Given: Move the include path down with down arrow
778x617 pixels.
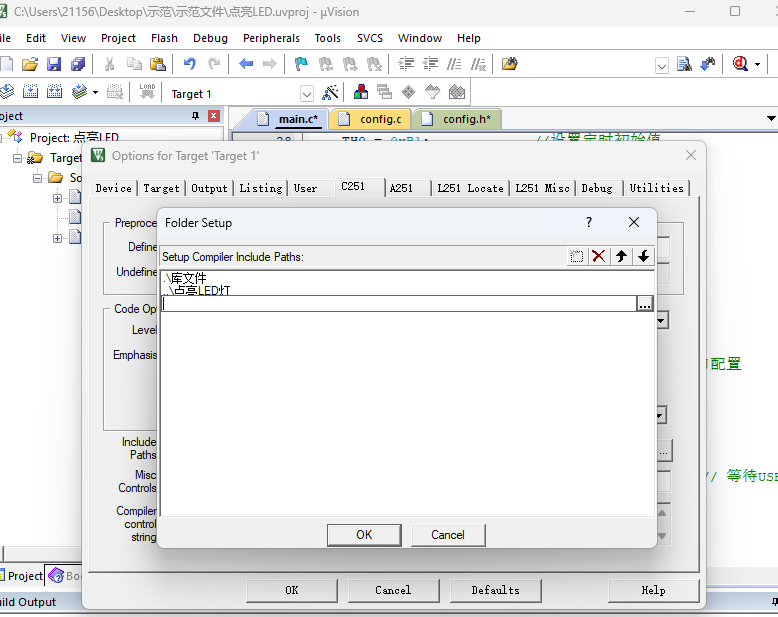Looking at the screenshot, I should [643, 257].
